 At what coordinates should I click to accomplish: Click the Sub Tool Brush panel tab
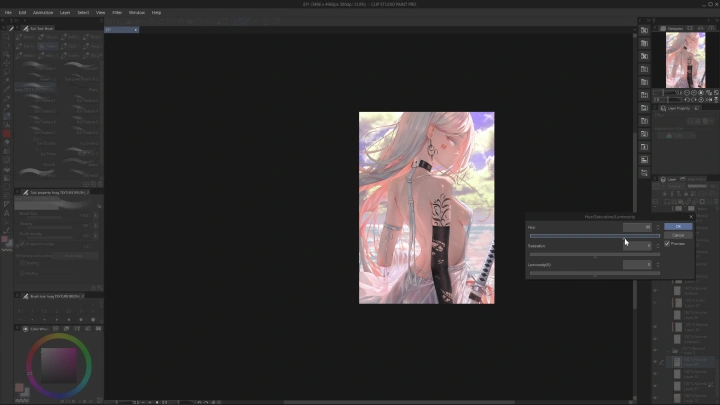tap(39, 28)
